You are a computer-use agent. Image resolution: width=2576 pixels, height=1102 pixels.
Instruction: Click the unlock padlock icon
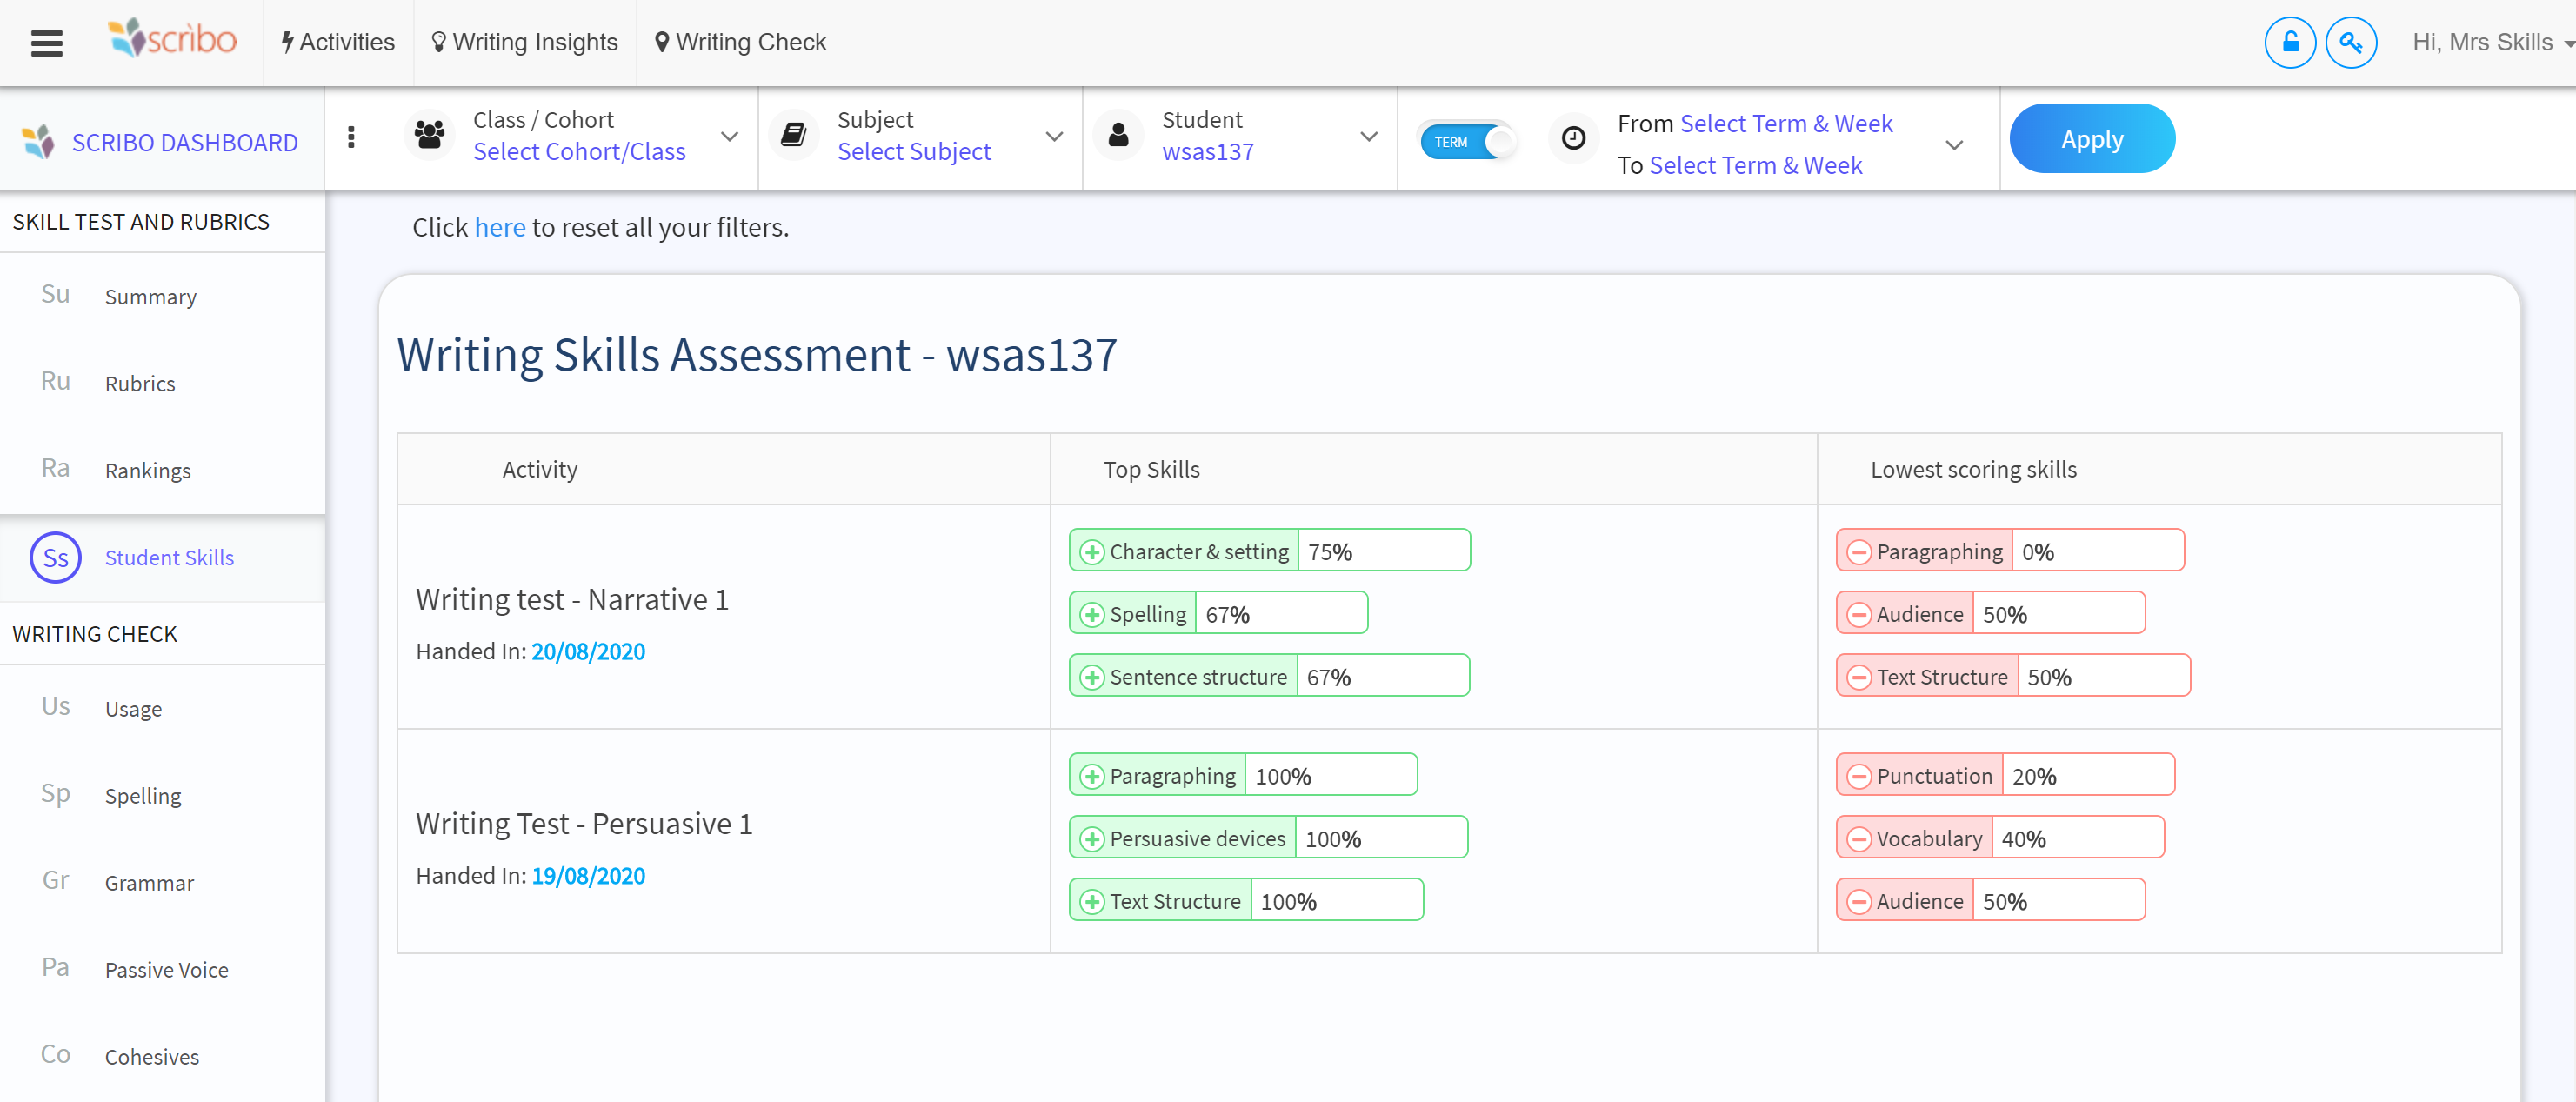pos(2290,43)
